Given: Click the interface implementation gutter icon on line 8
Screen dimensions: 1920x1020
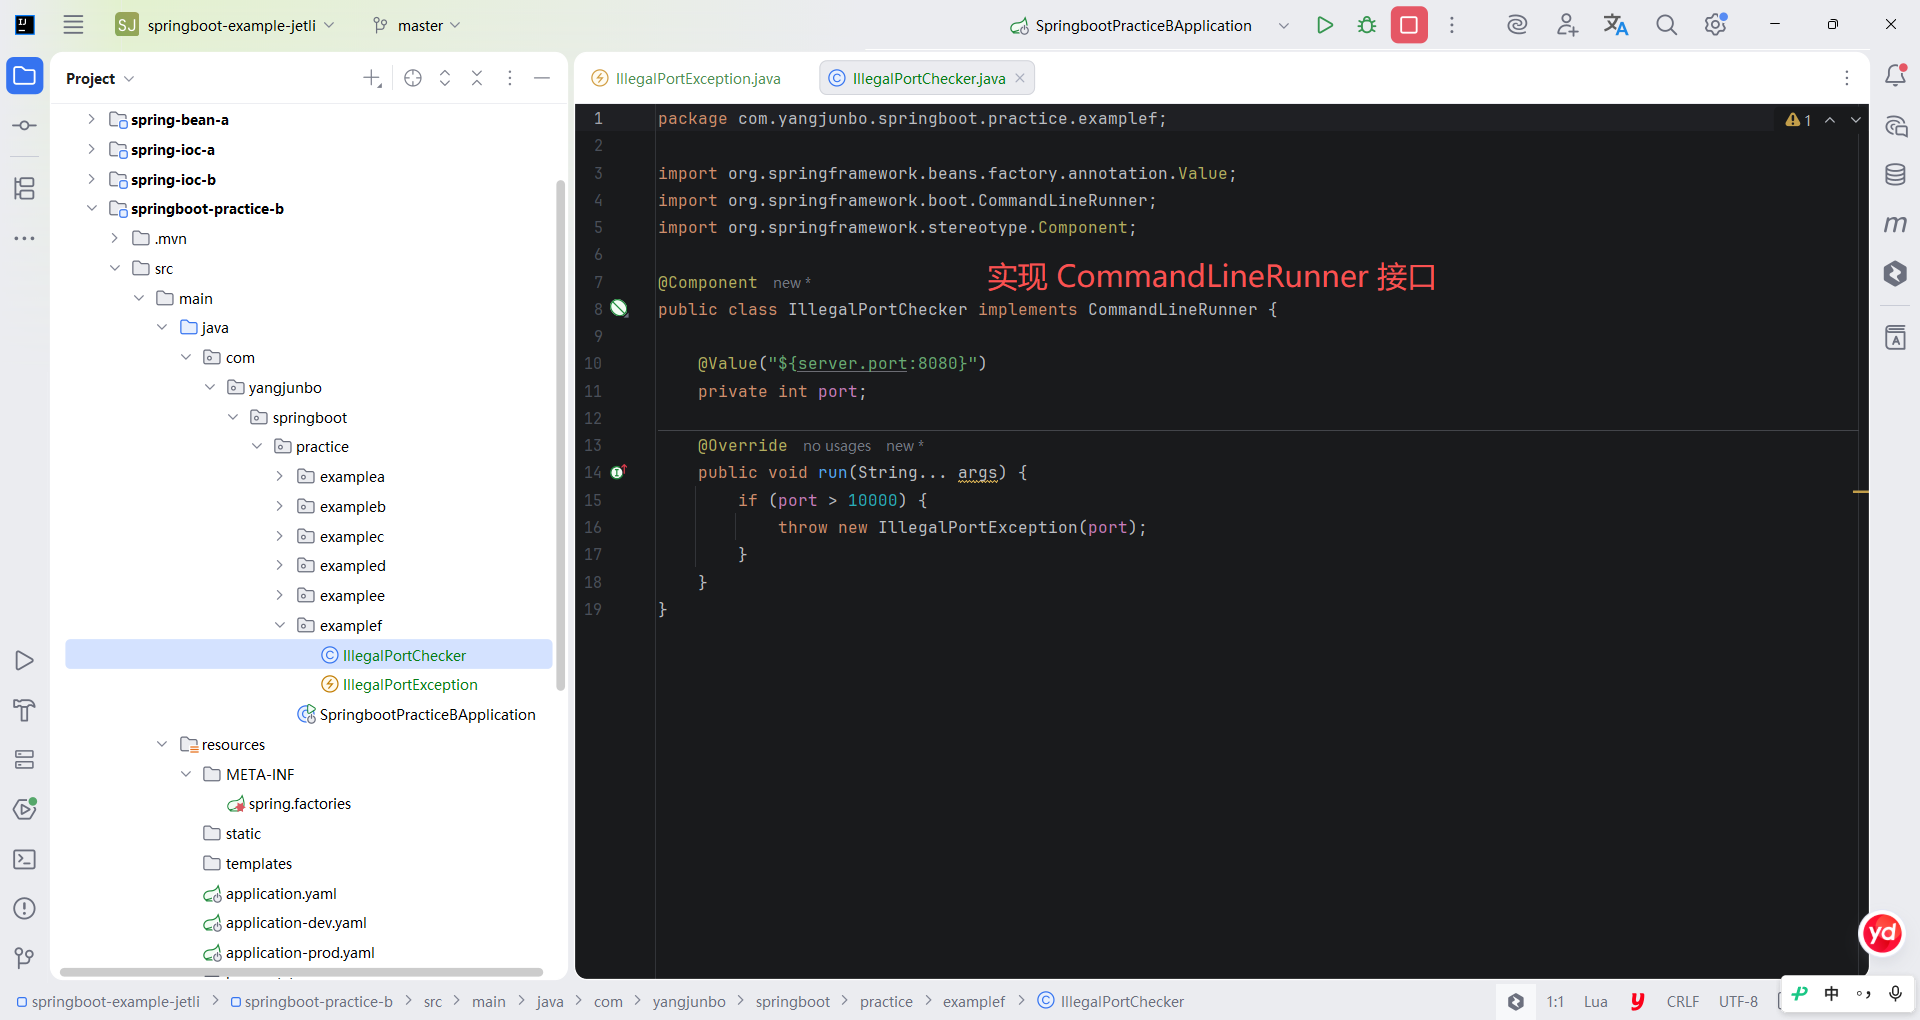Looking at the screenshot, I should (x=619, y=308).
